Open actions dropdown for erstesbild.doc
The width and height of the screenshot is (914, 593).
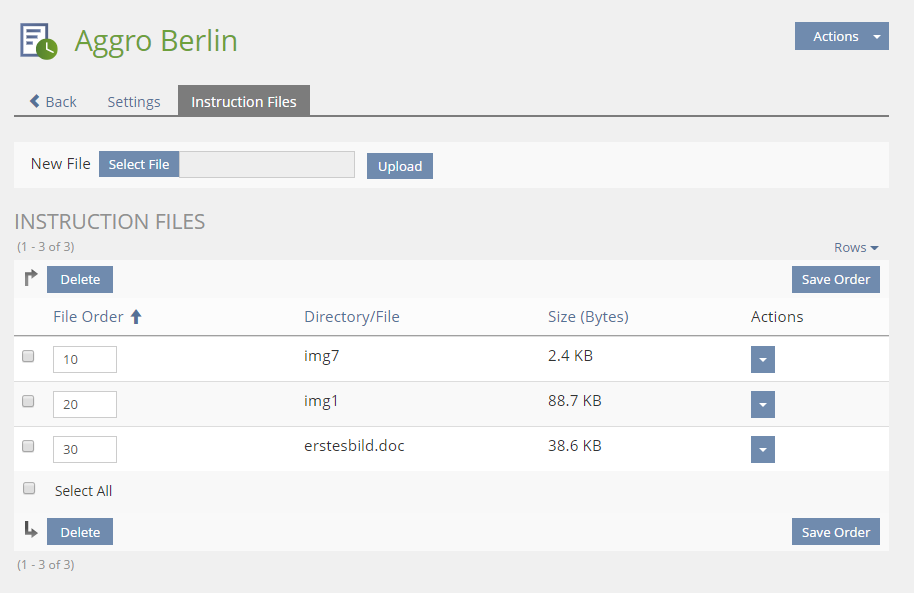tap(762, 450)
